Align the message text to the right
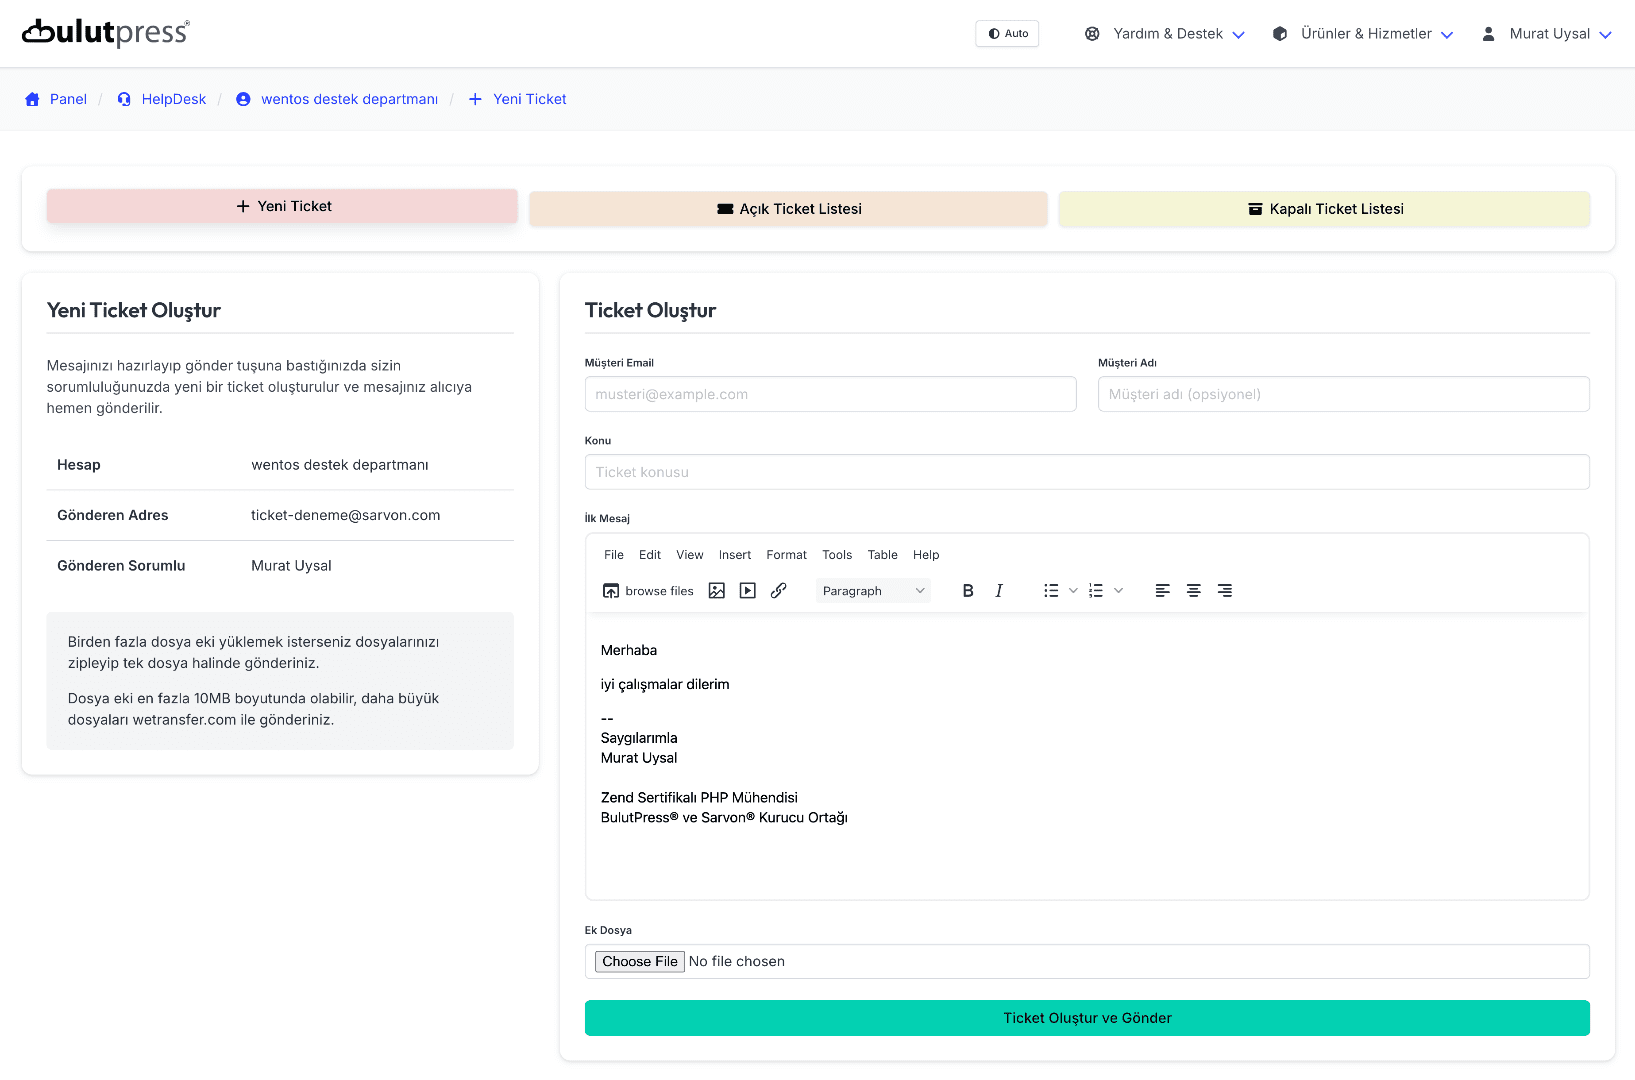 pos(1225,590)
